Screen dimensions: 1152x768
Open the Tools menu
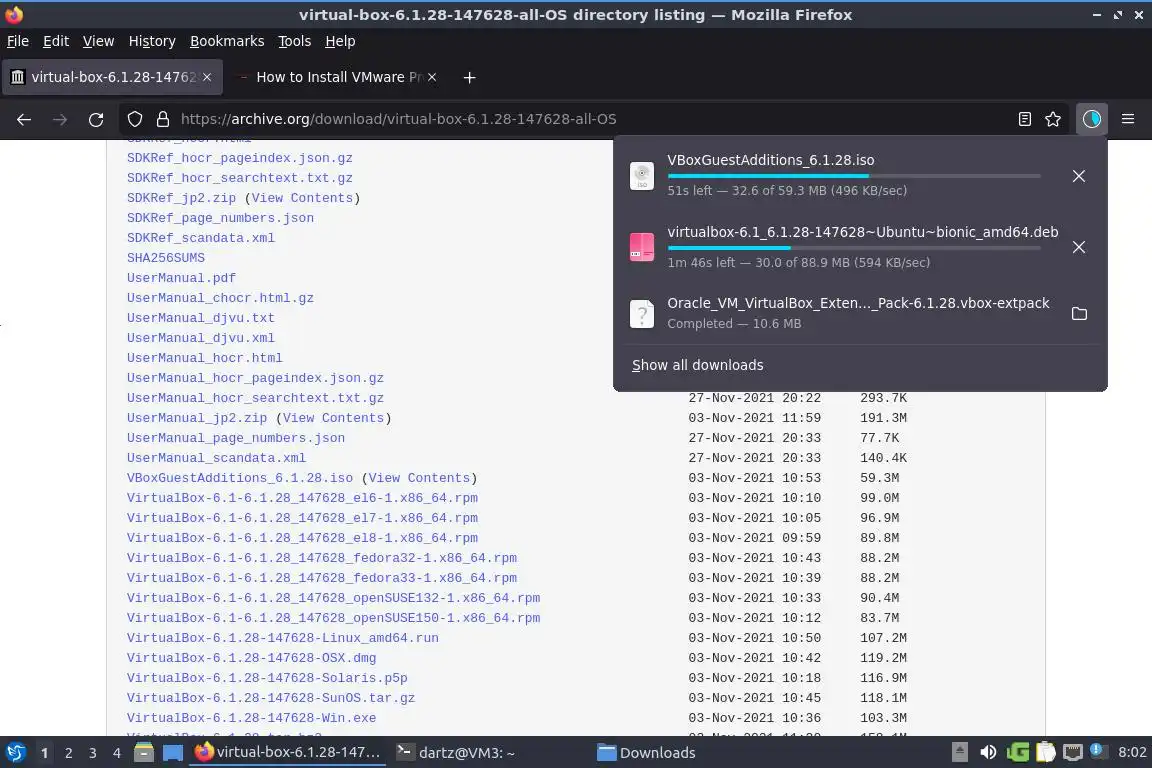click(295, 41)
